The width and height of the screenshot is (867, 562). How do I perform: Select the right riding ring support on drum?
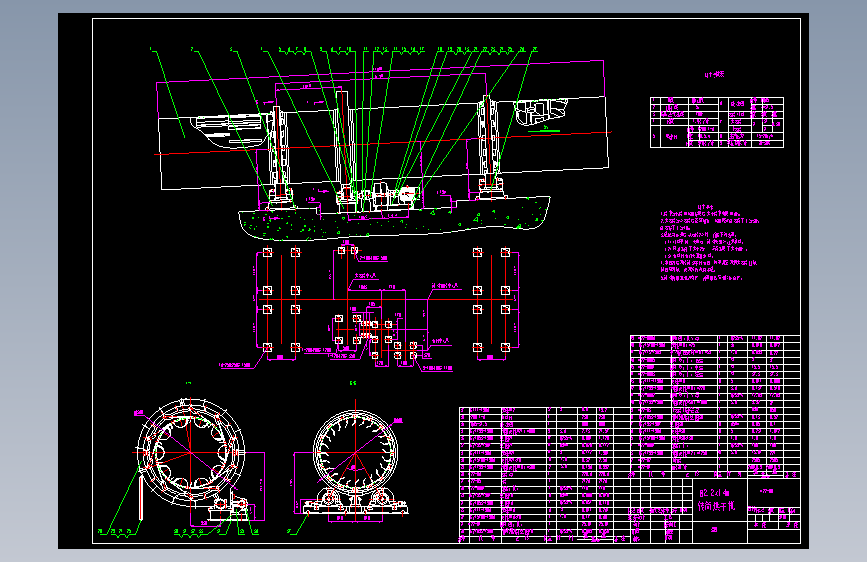[490, 145]
